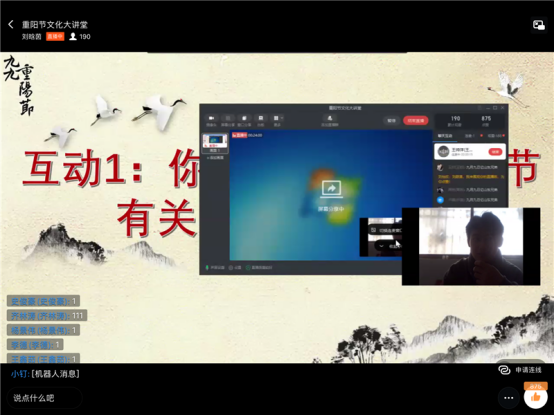Select the scene thumbnail in the left panel

[215, 143]
